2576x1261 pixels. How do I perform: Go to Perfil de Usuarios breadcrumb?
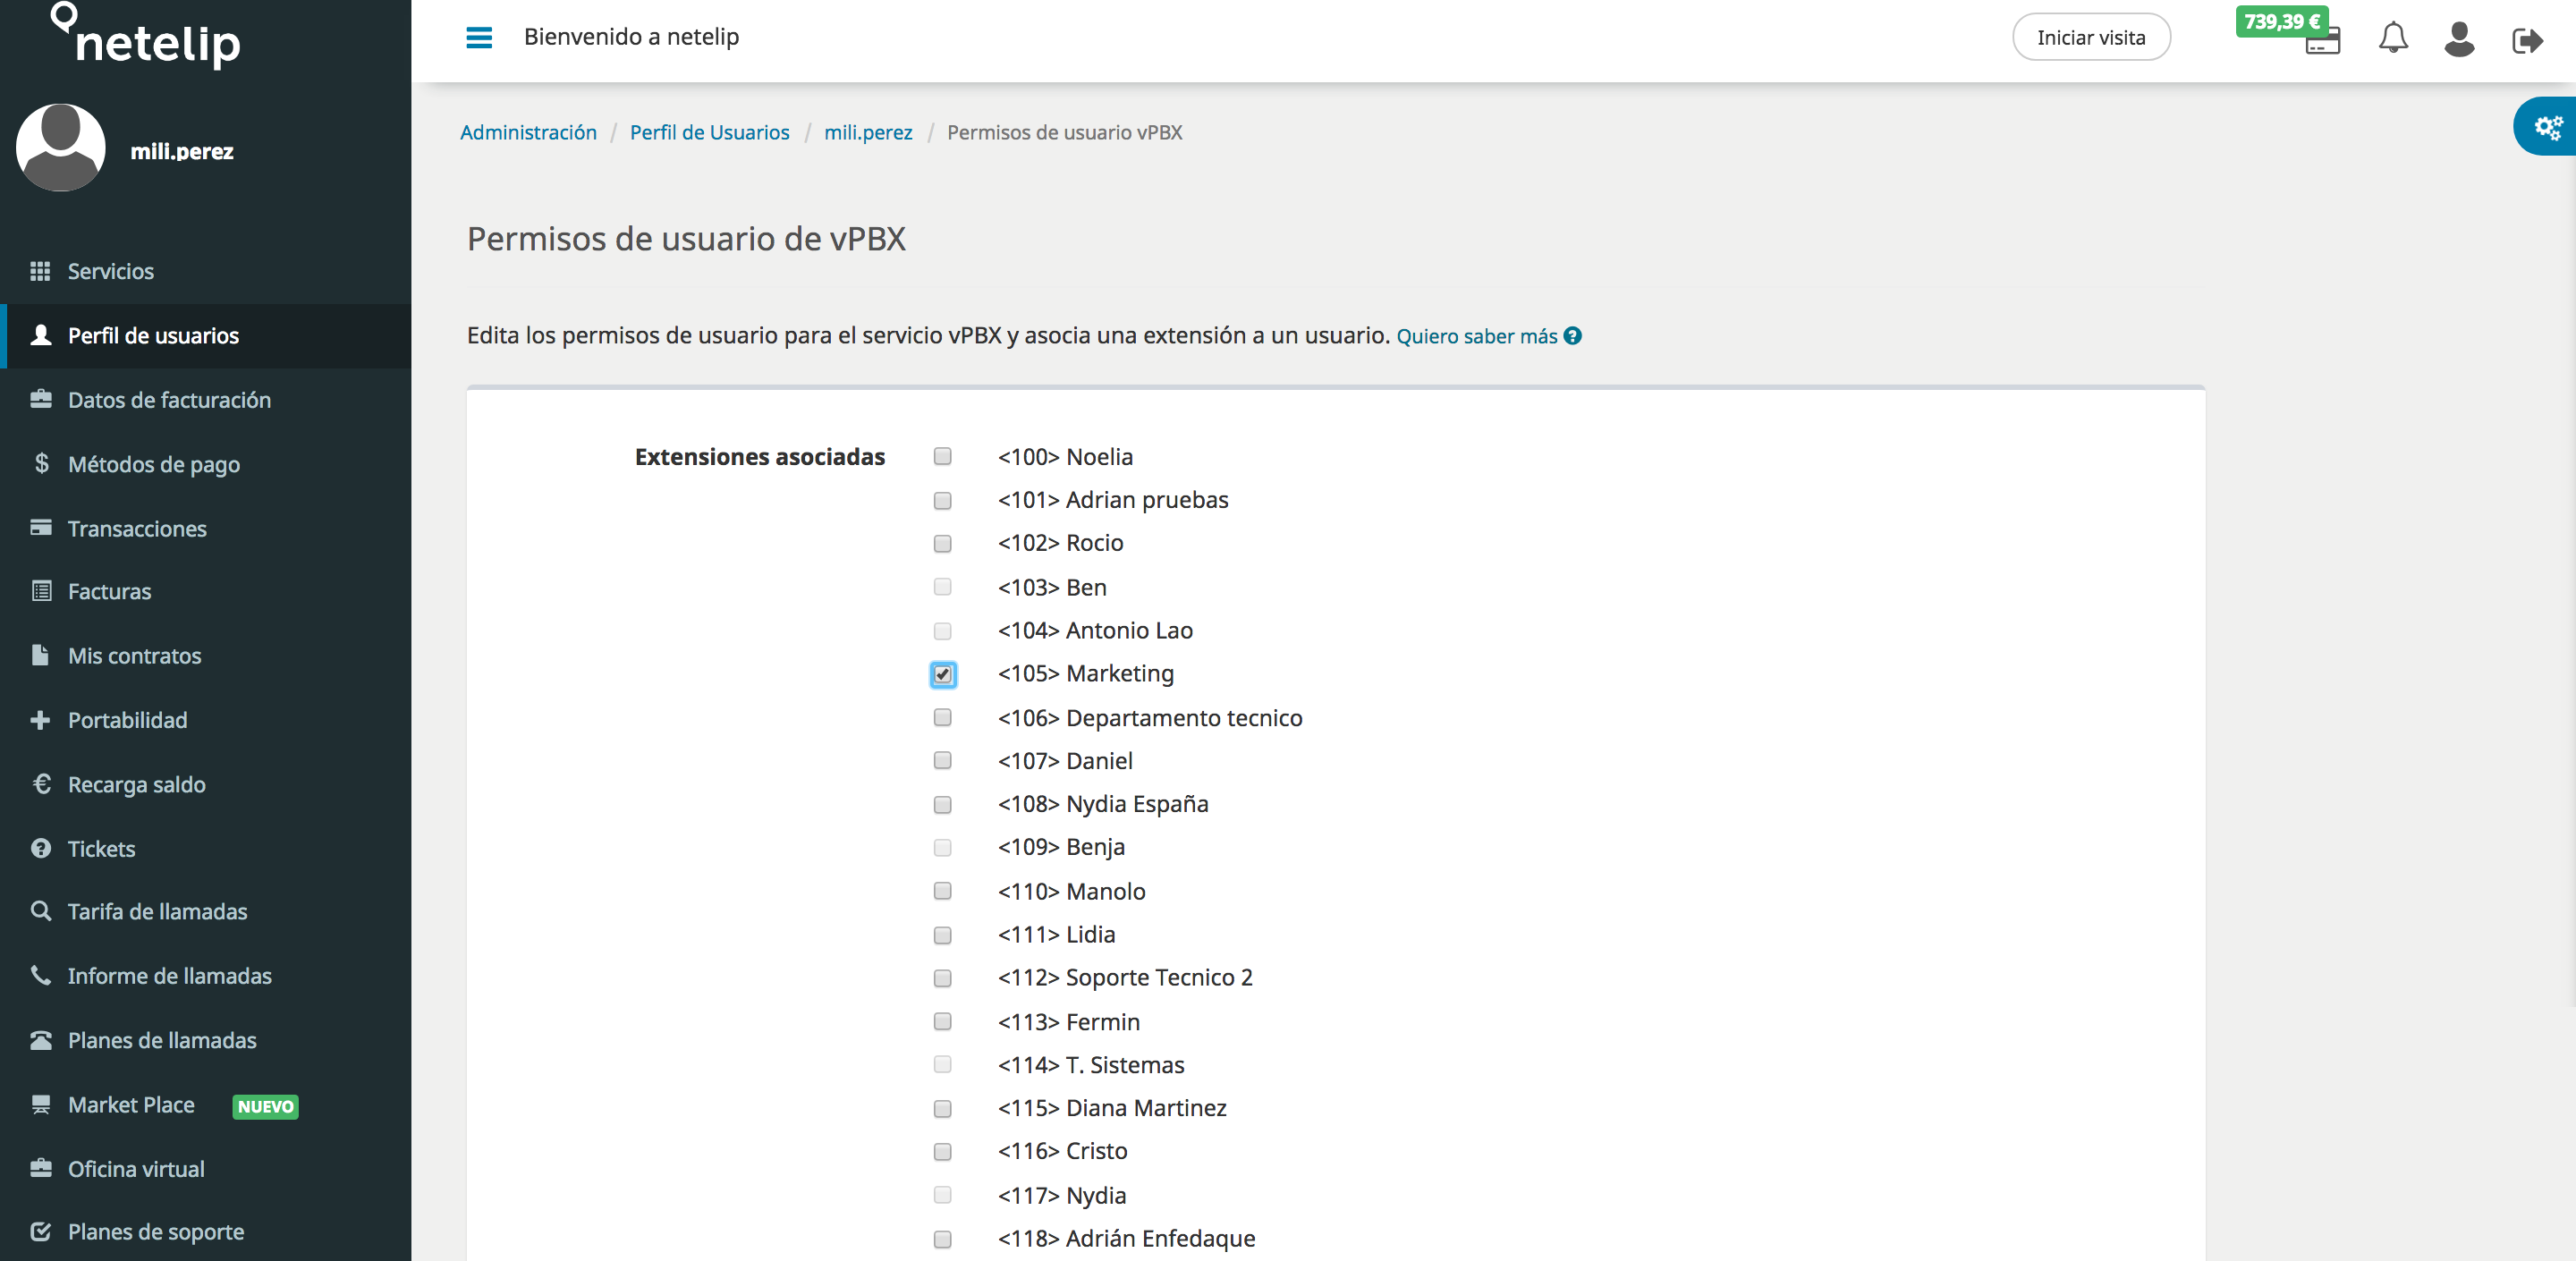709,132
